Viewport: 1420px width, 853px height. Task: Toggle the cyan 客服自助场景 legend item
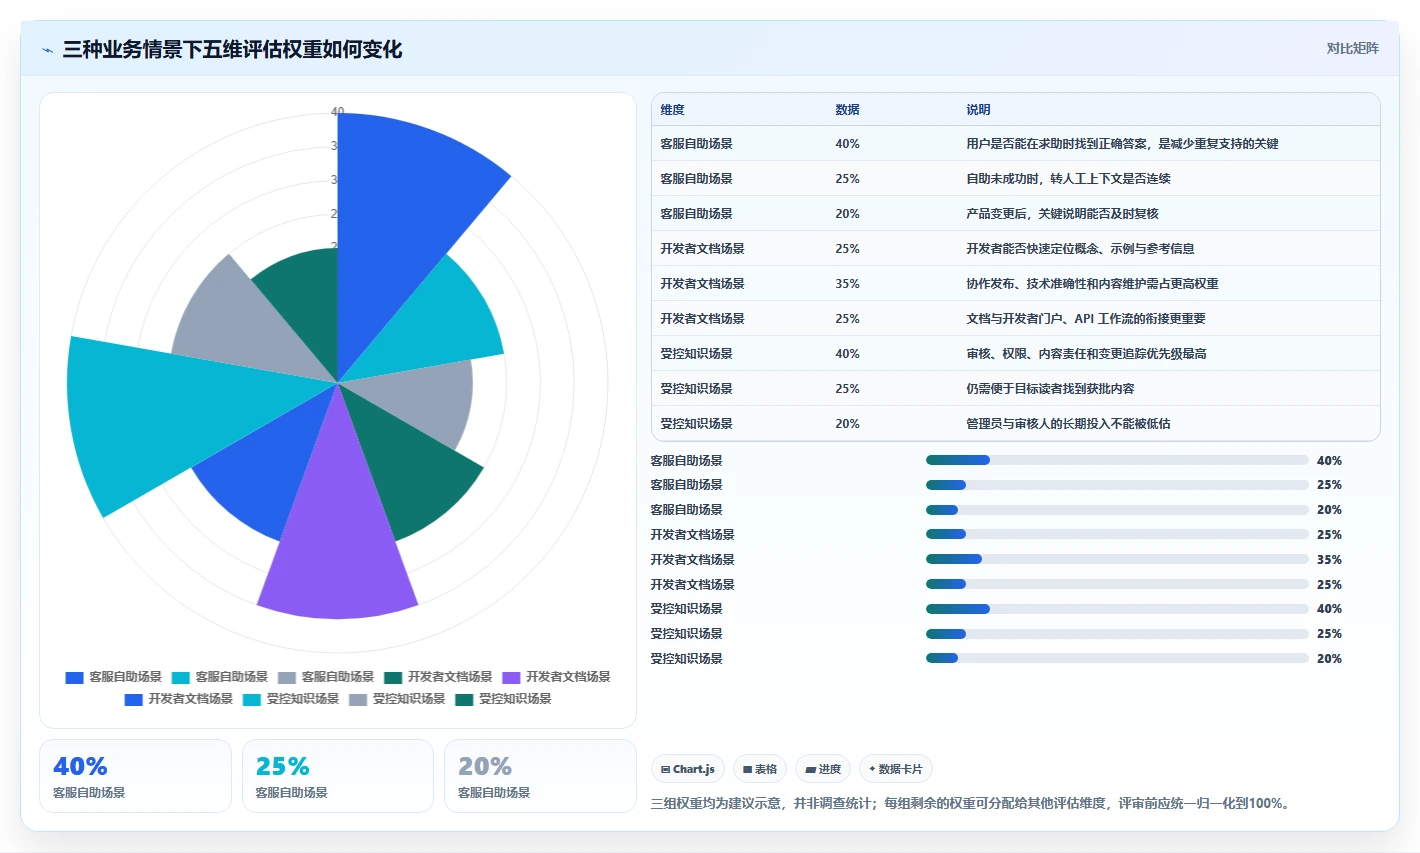coord(220,677)
